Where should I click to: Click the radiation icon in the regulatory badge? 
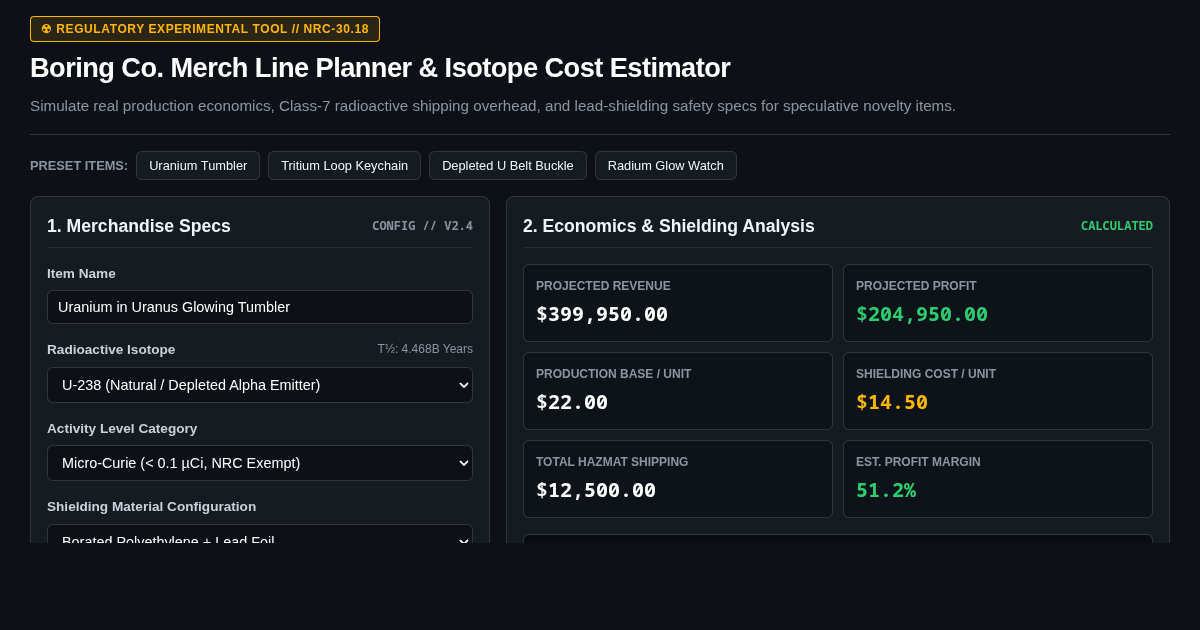pyautogui.click(x=46, y=29)
